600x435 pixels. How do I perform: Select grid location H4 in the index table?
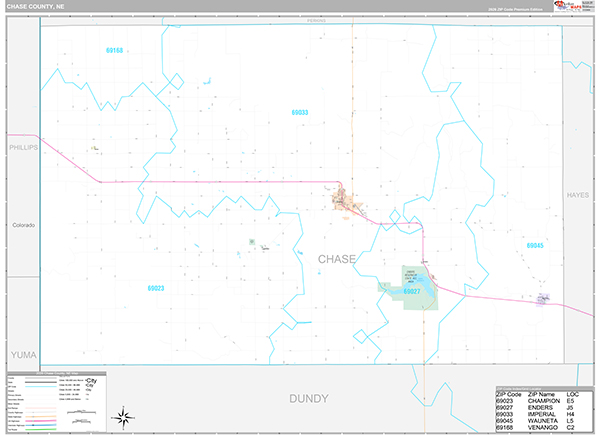click(570, 414)
